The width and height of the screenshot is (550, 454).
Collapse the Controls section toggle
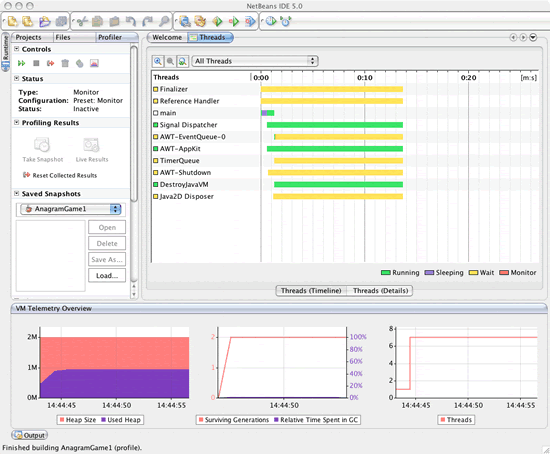(16, 49)
